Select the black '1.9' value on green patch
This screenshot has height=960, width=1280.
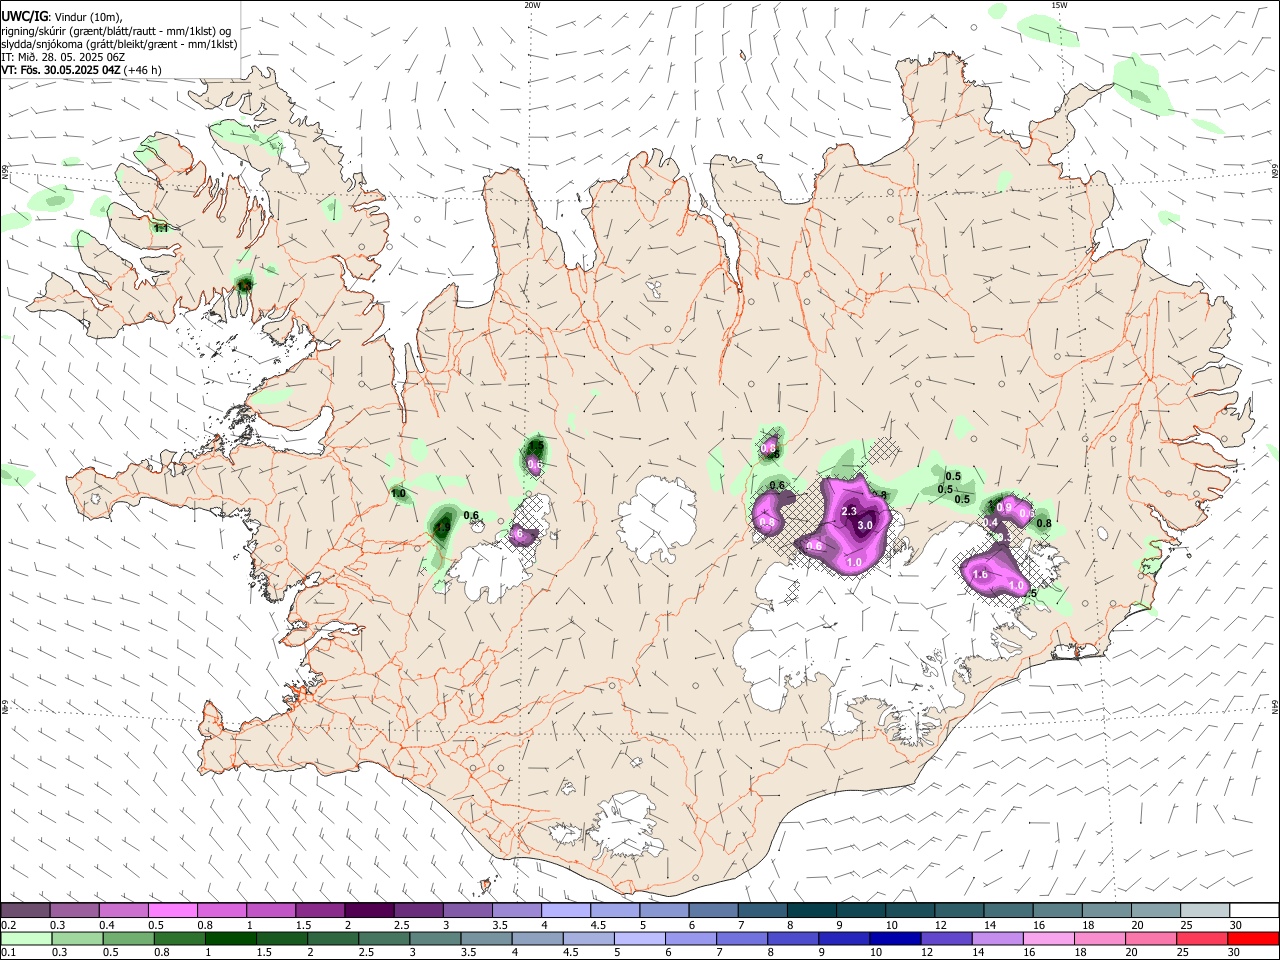(x=441, y=525)
